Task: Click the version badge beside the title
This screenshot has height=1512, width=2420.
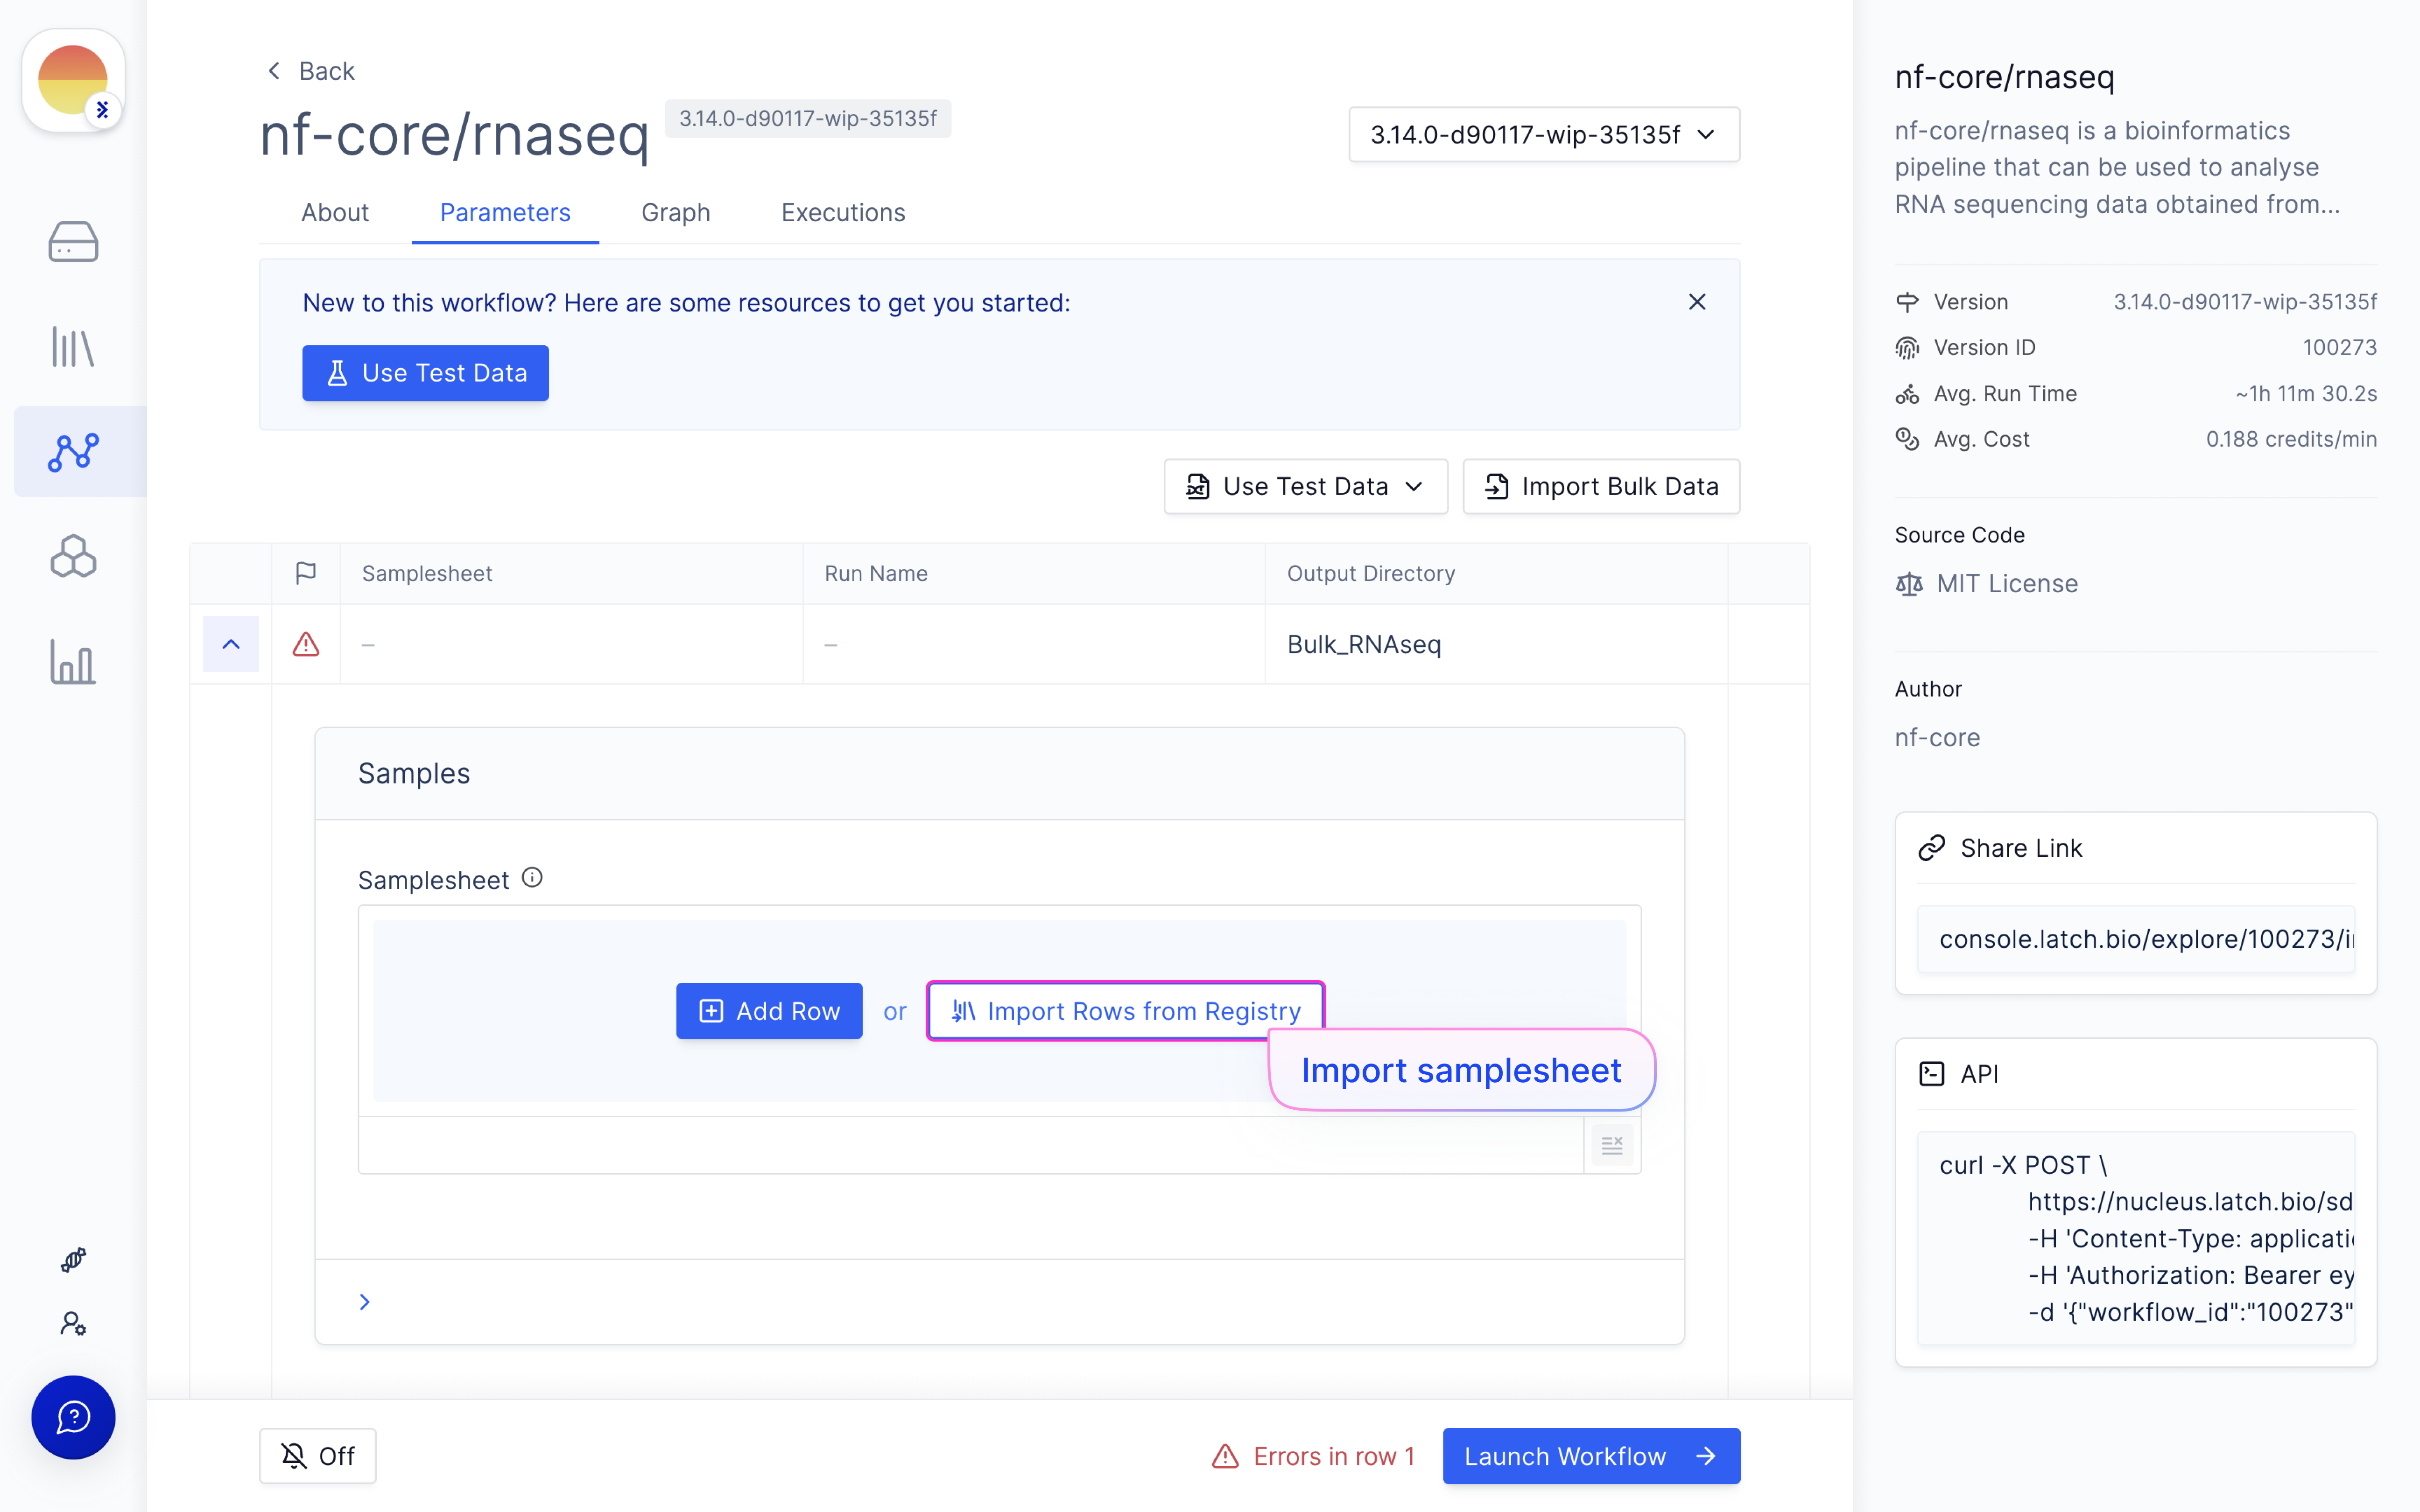Action: (x=808, y=118)
